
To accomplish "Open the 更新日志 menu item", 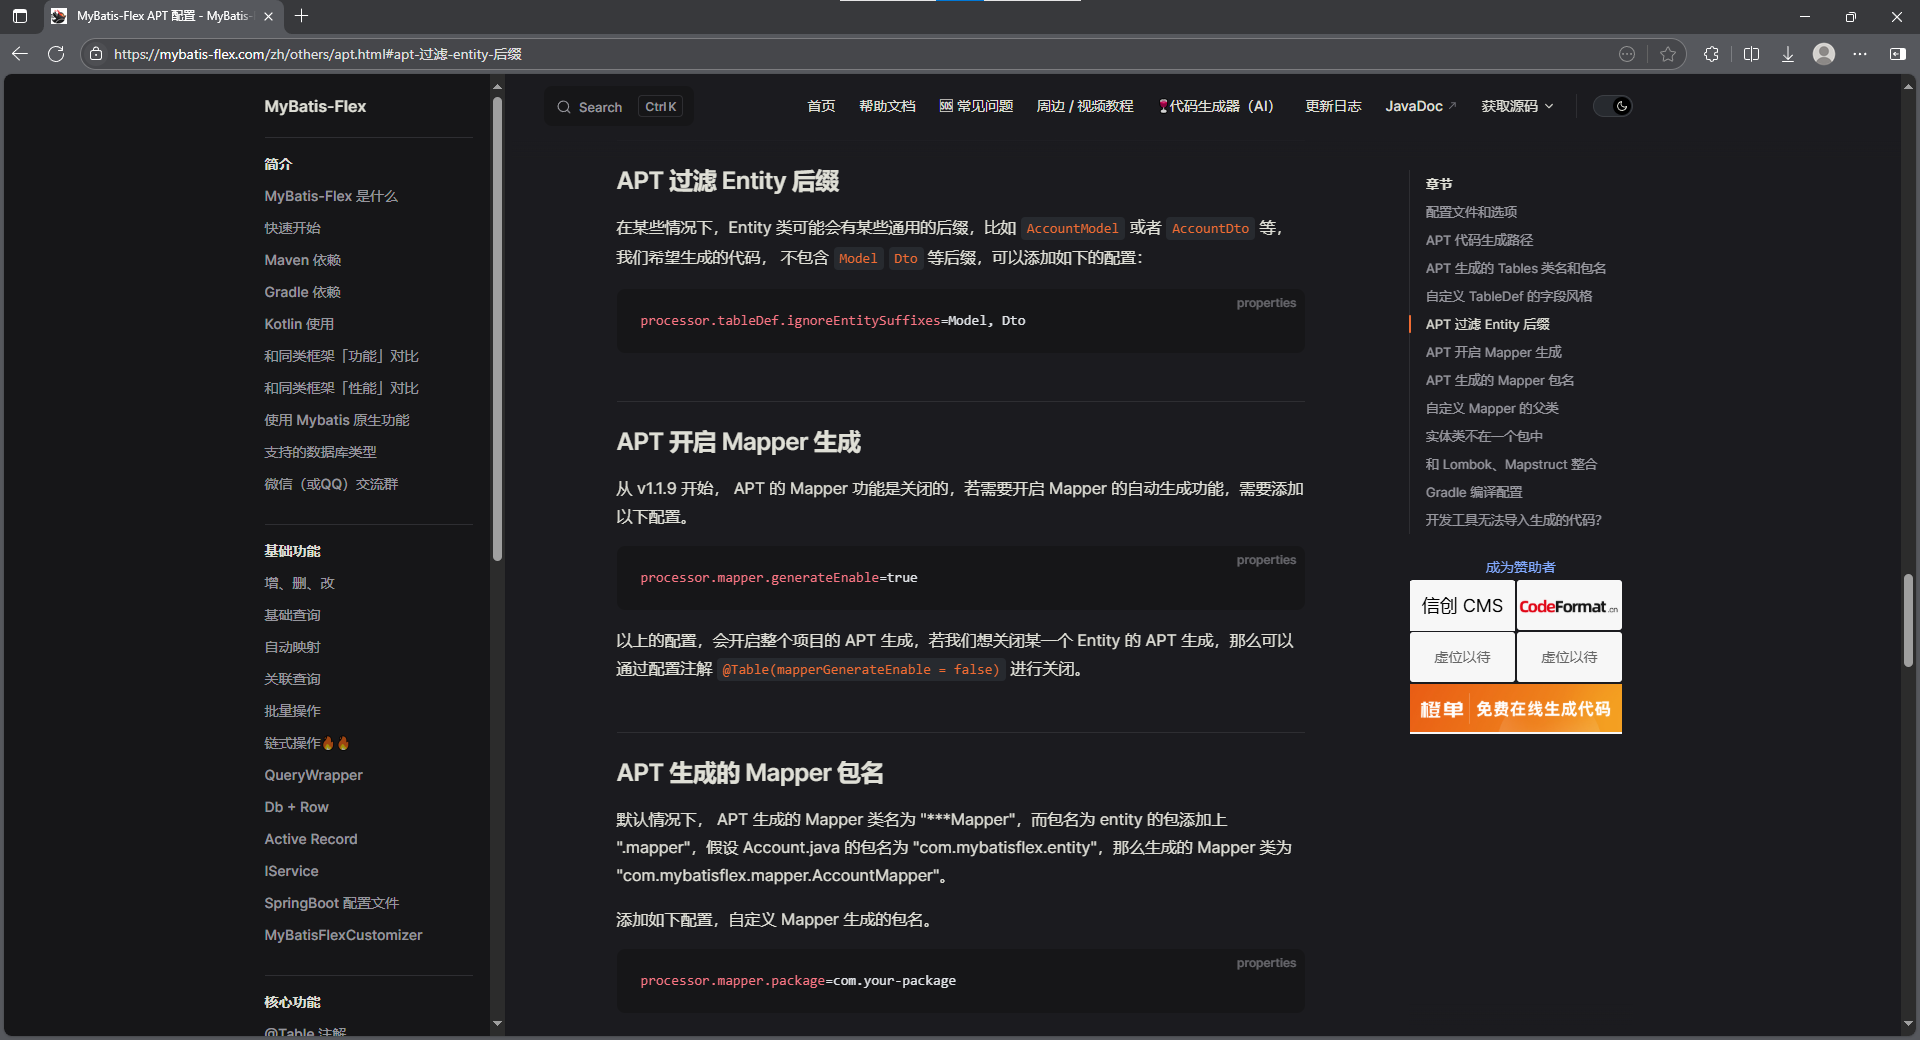I will tap(1332, 106).
